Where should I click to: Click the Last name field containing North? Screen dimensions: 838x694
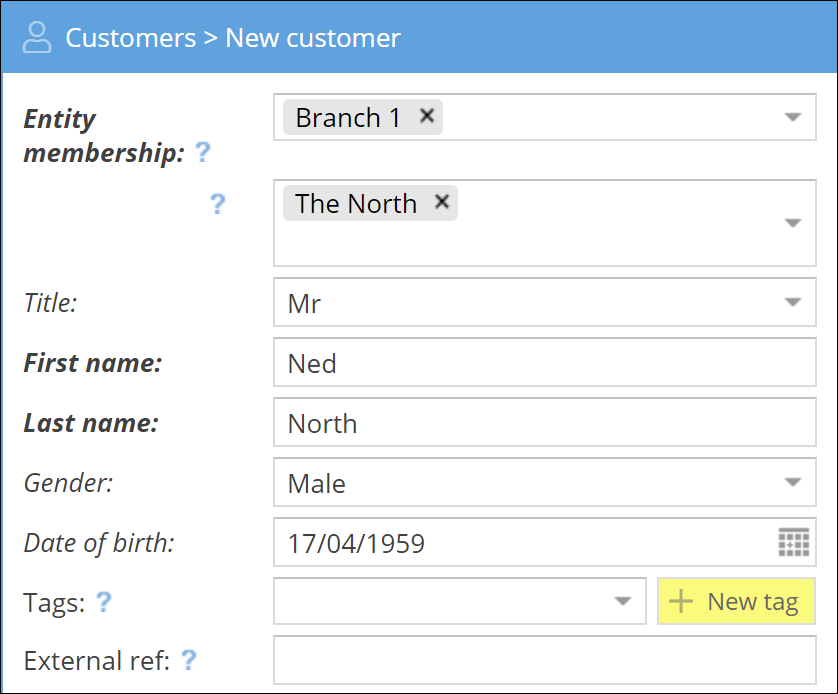[544, 423]
